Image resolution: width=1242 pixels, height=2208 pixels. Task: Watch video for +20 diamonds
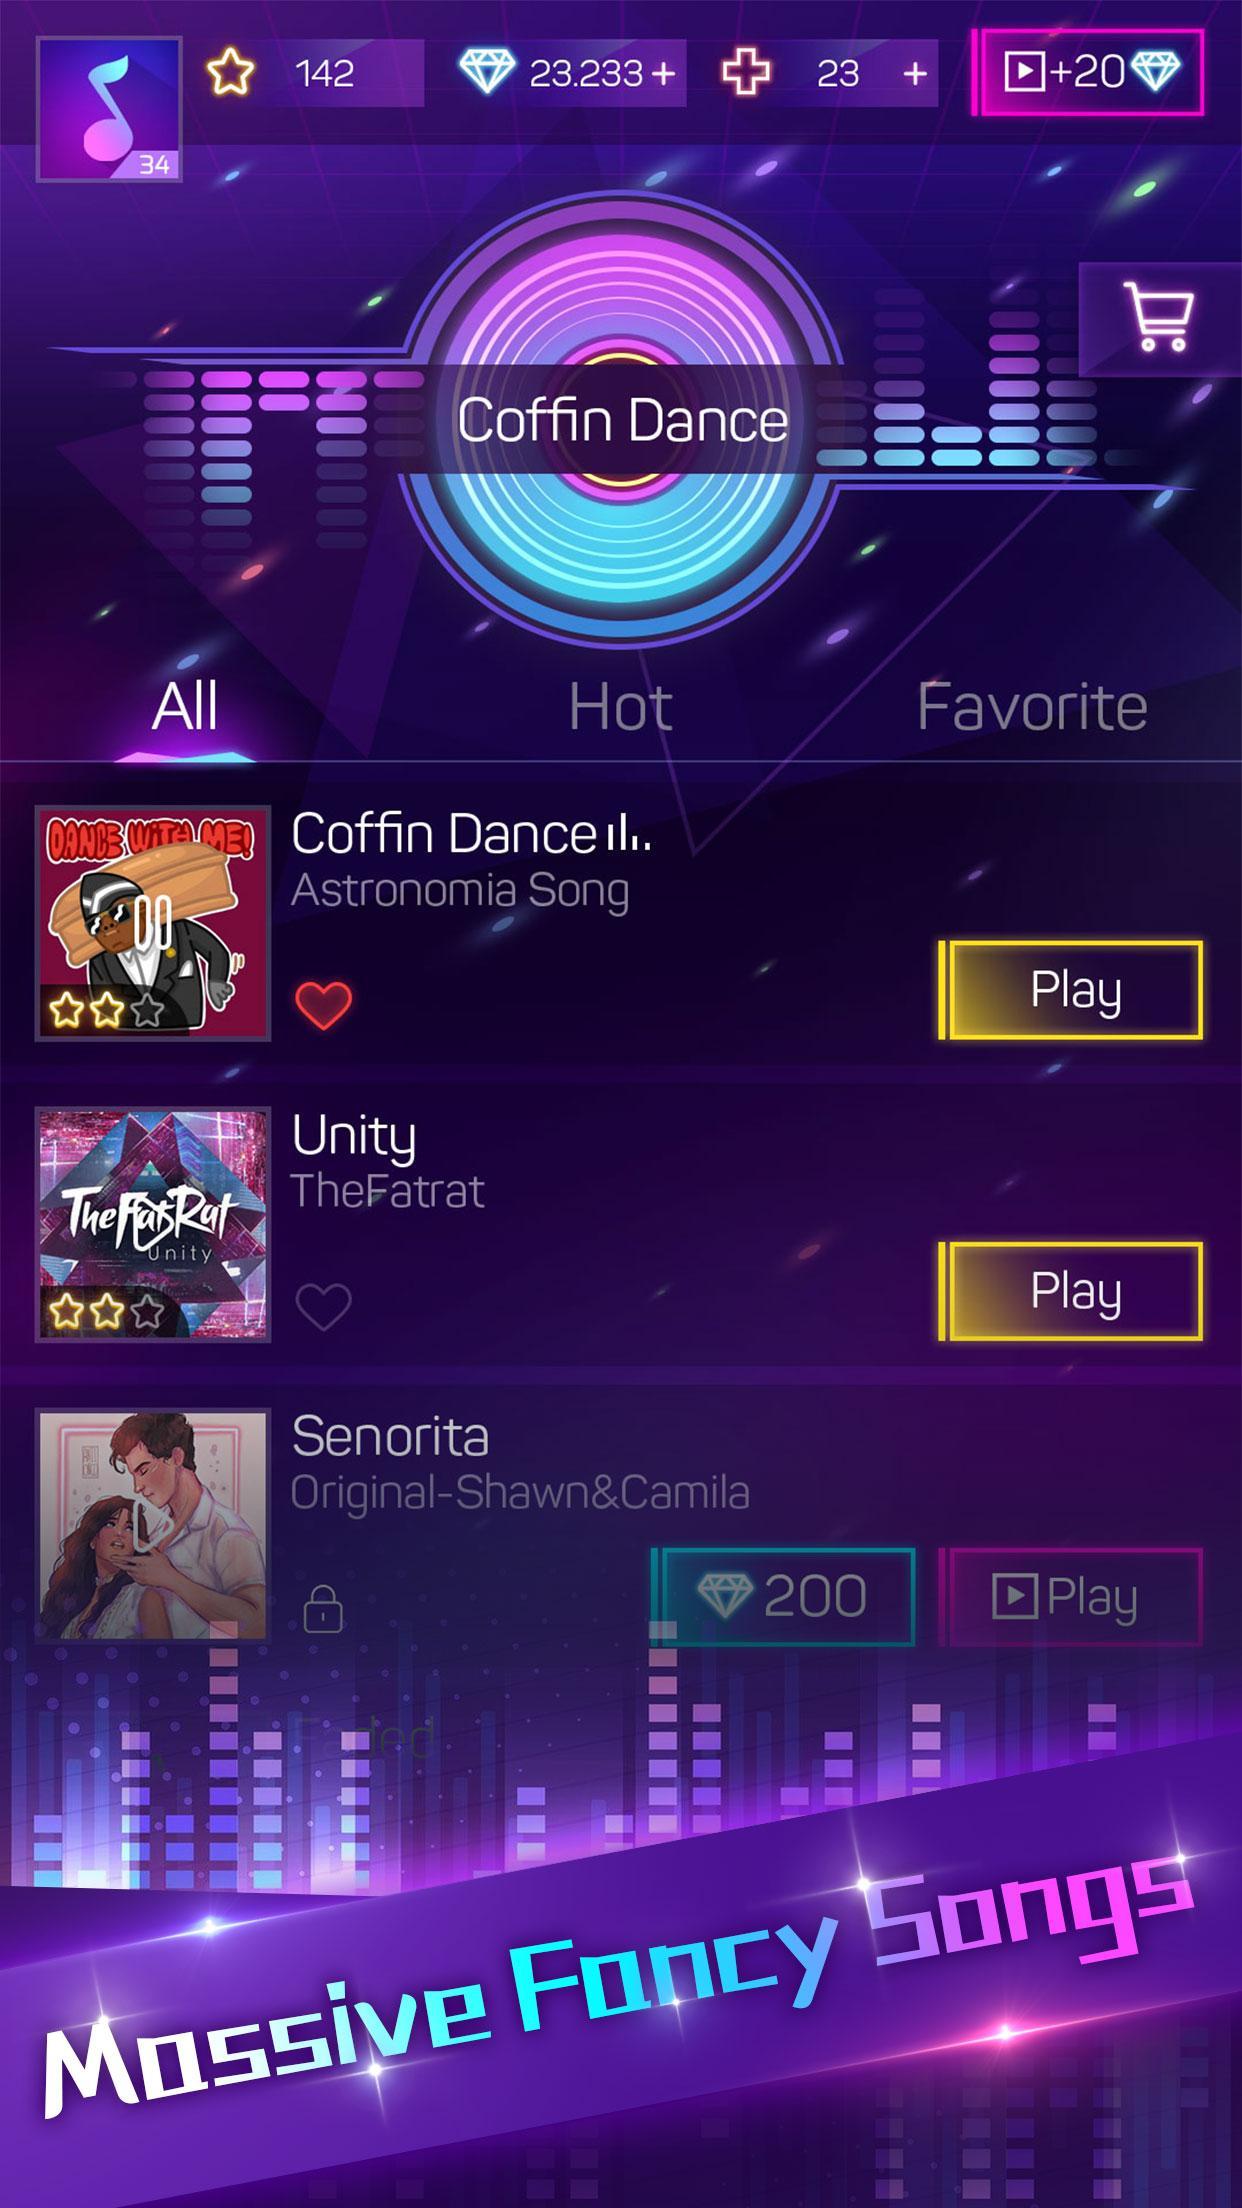(x=1089, y=72)
